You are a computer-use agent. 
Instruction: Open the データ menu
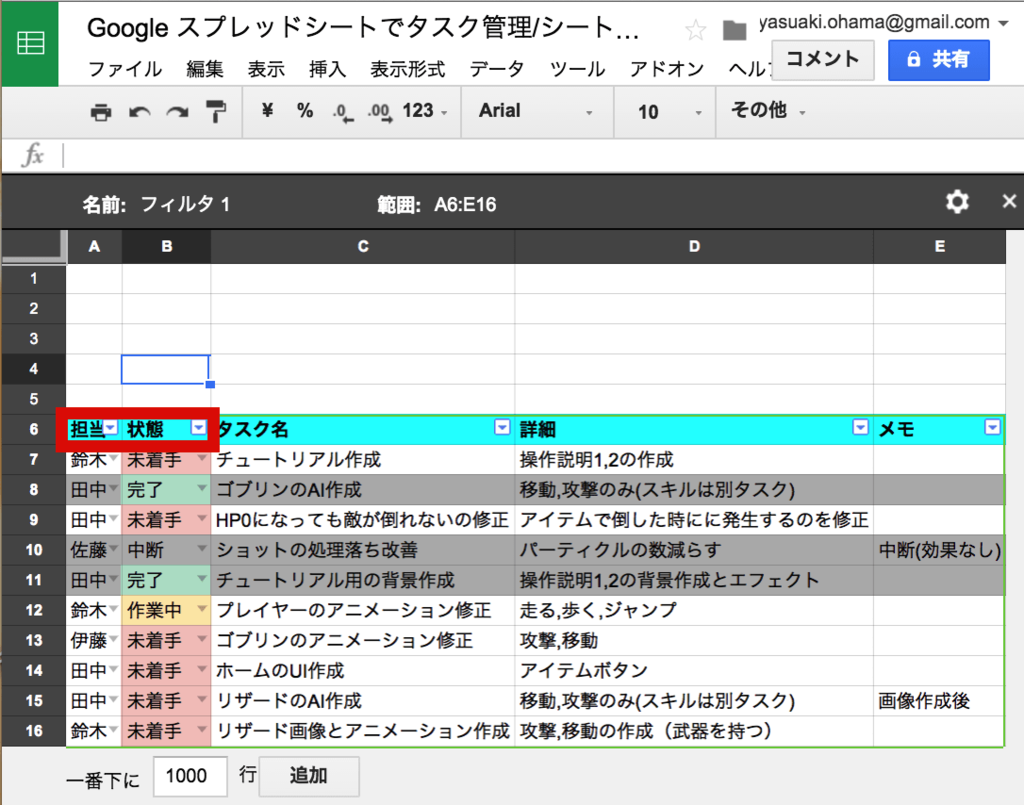pyautogui.click(x=497, y=69)
